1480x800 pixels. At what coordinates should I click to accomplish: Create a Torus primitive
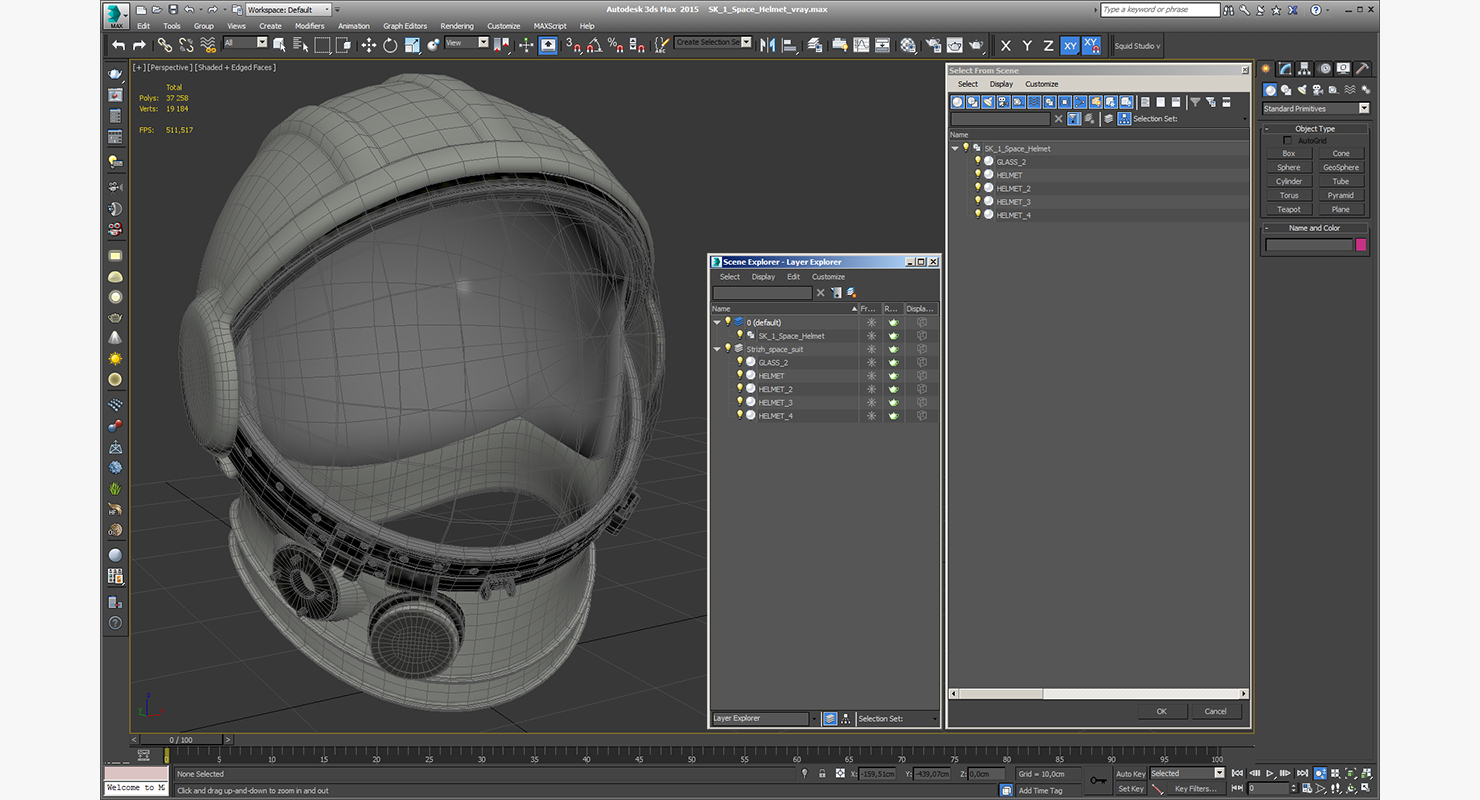(1289, 196)
